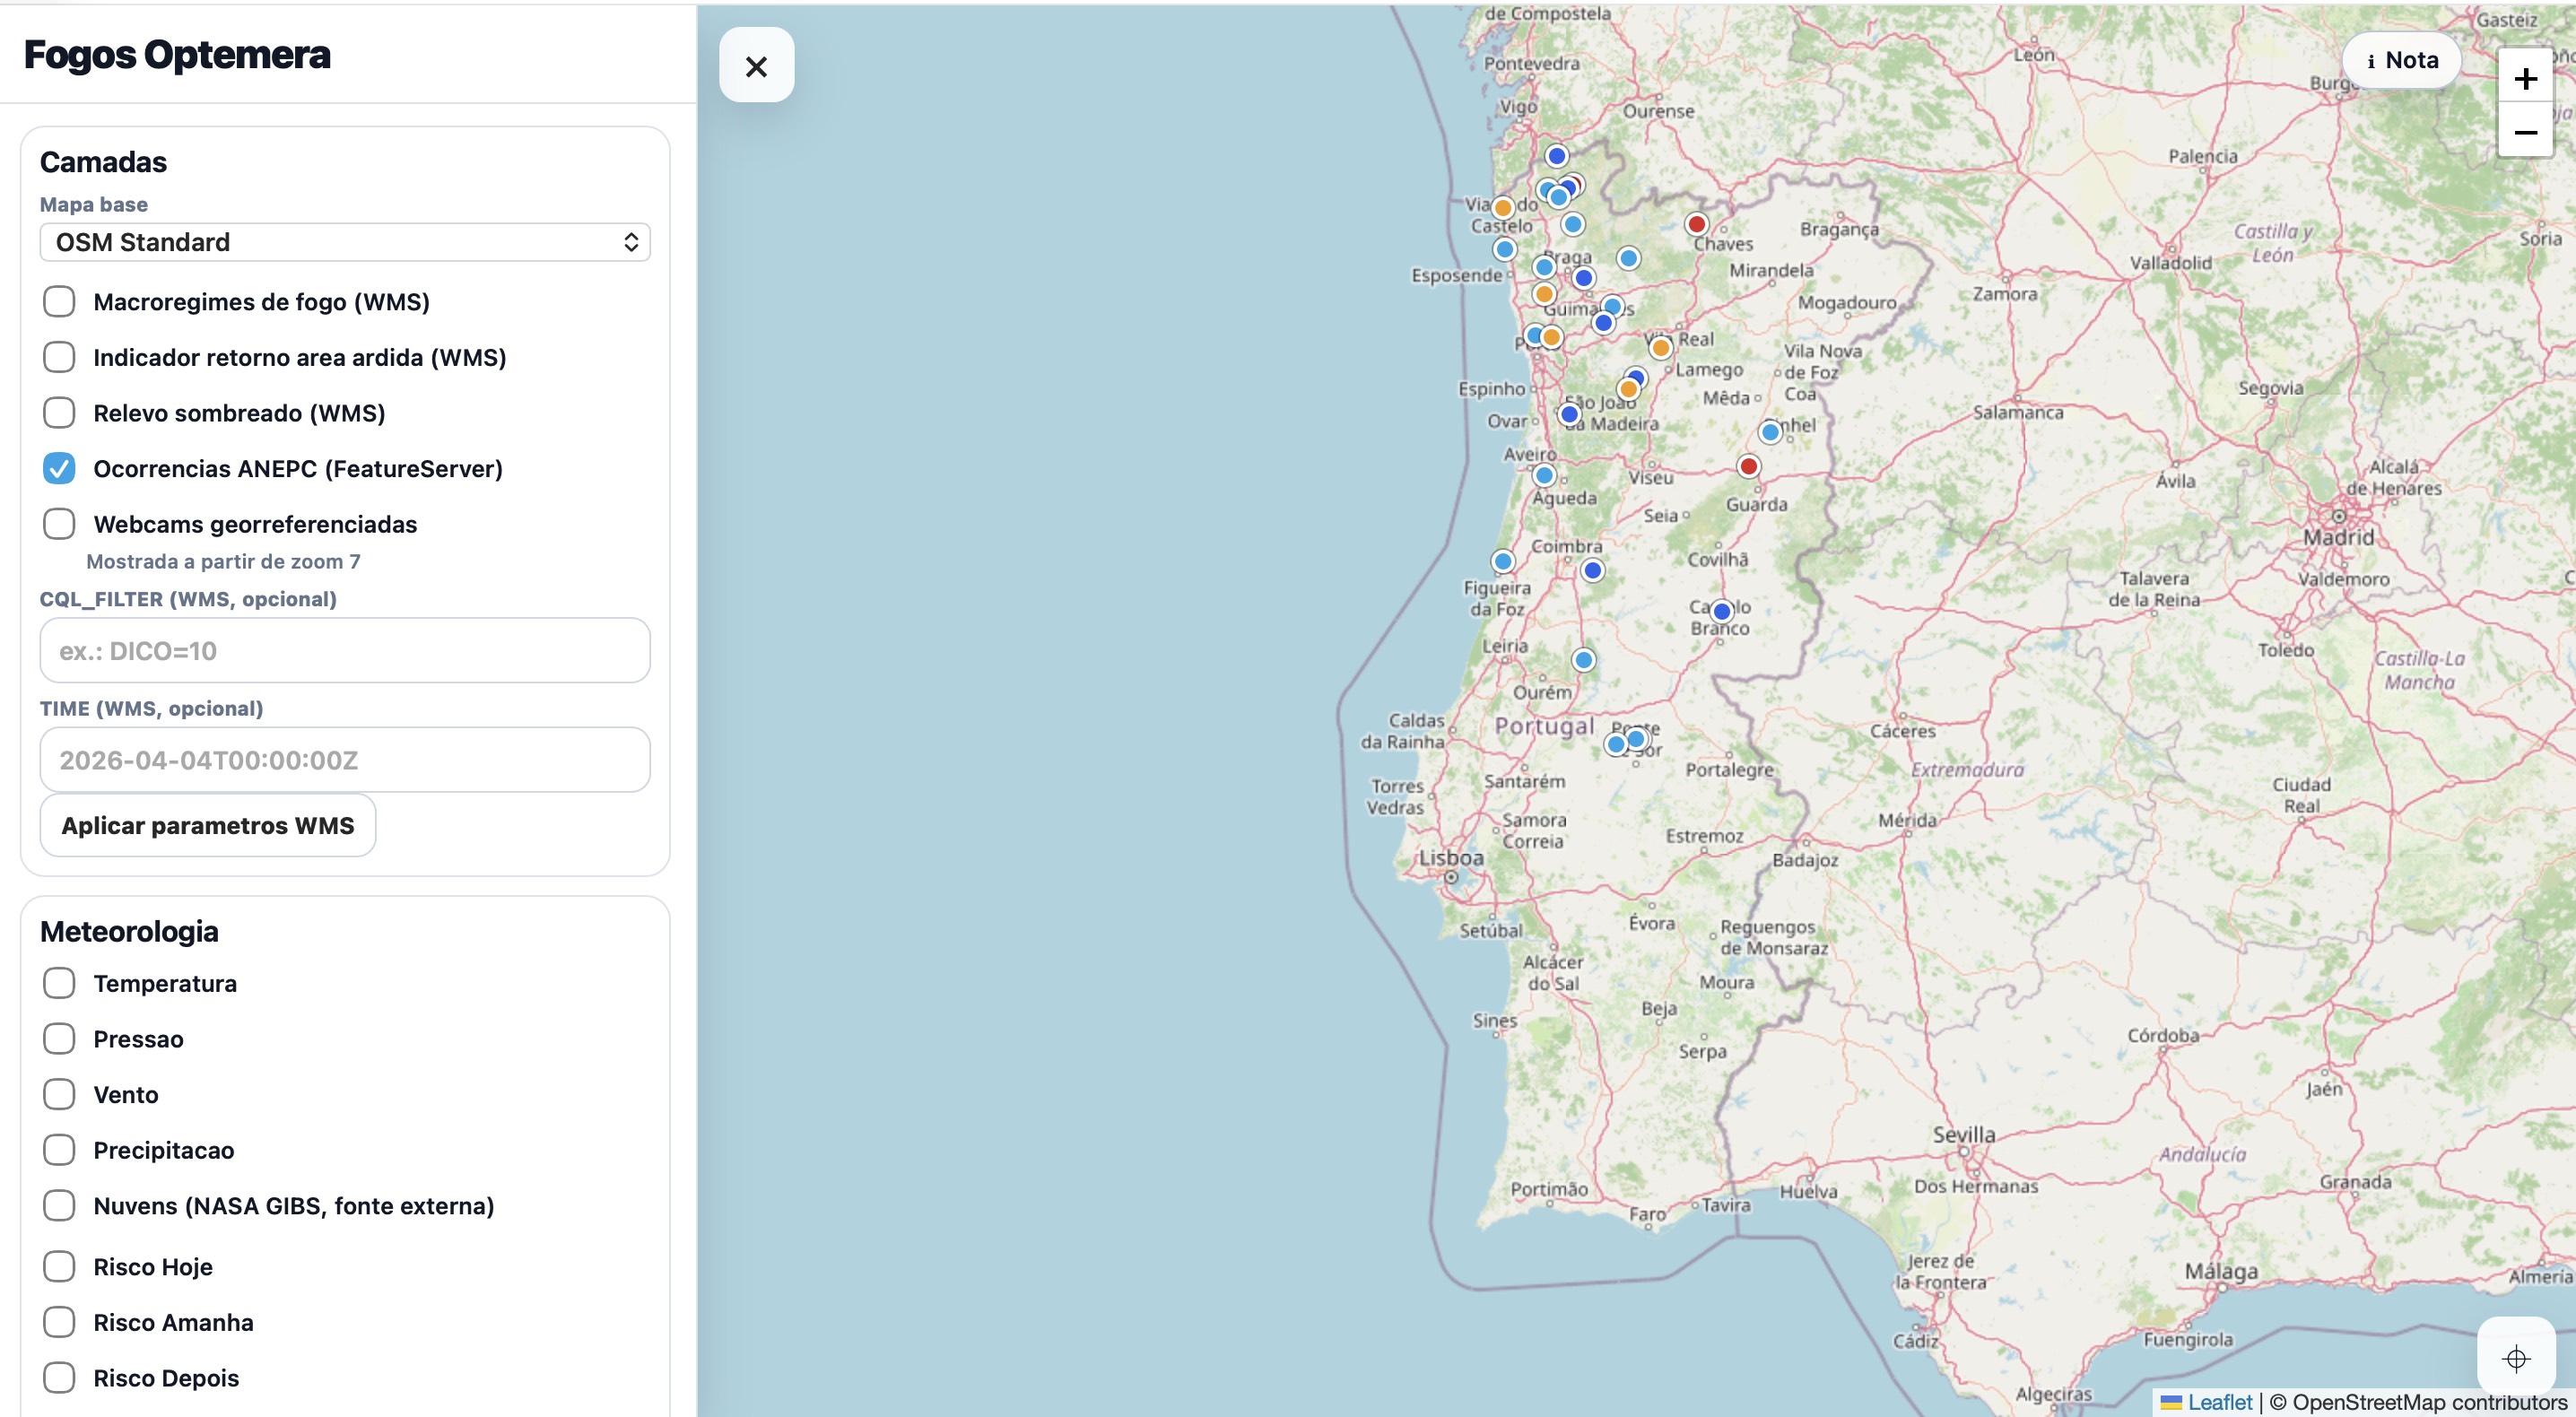Open the Nota info button

tap(2401, 60)
